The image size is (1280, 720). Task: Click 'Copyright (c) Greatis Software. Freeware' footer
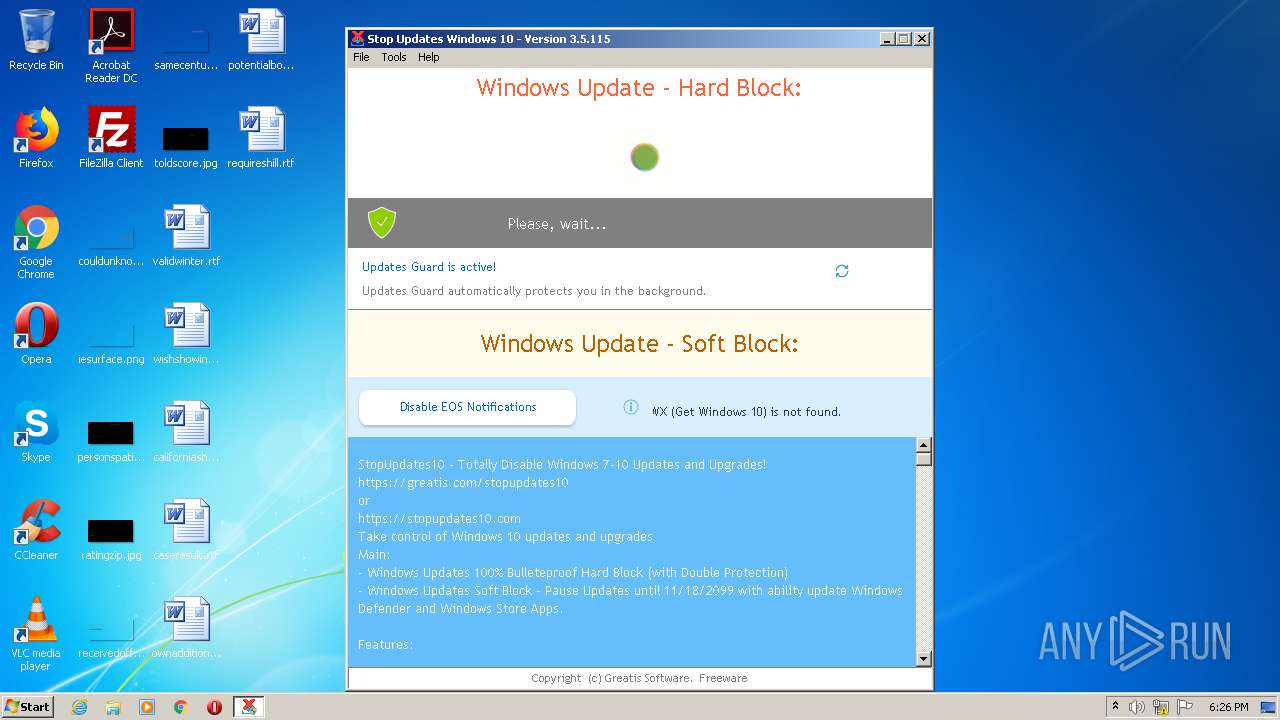pyautogui.click(x=639, y=678)
